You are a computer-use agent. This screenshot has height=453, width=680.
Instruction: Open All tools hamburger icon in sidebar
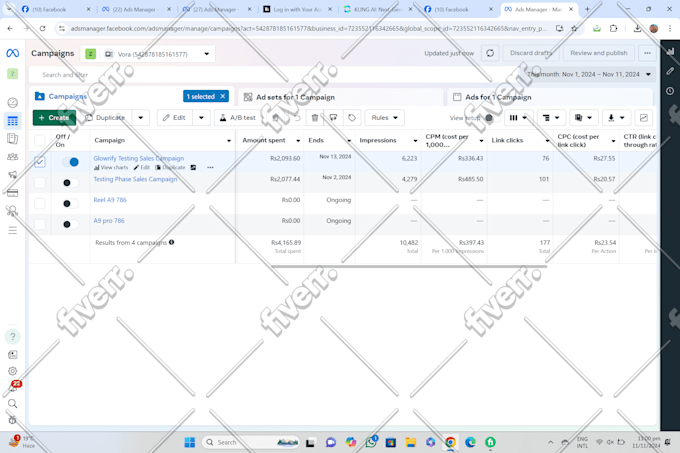[13, 230]
